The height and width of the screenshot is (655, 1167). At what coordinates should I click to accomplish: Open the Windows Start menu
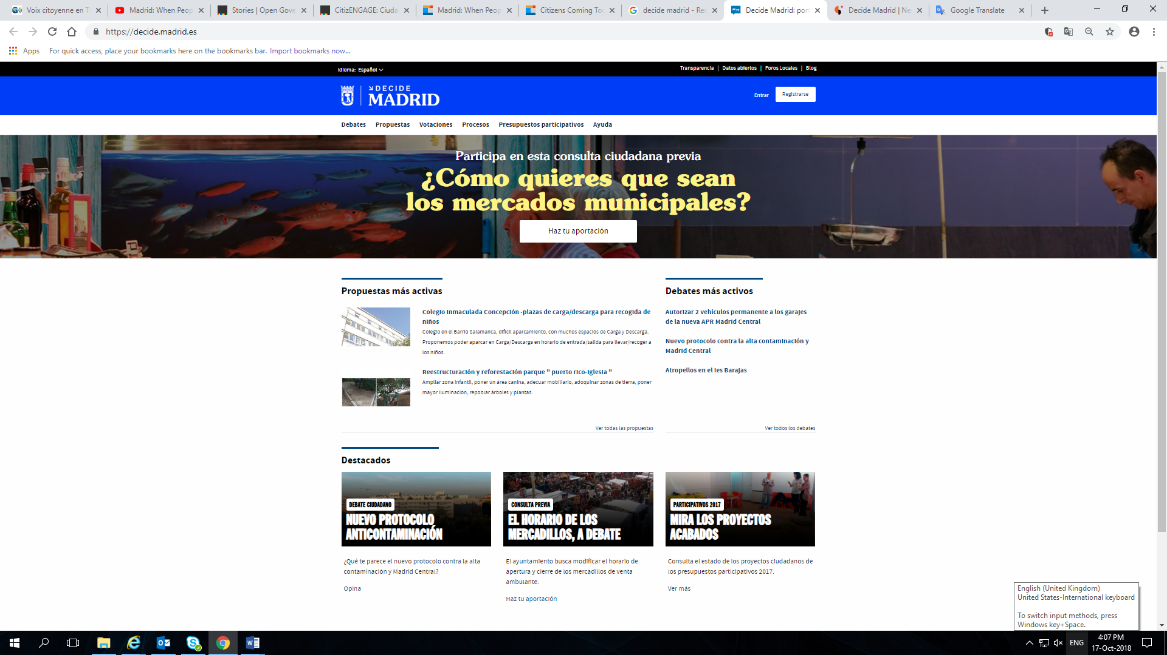(11, 643)
